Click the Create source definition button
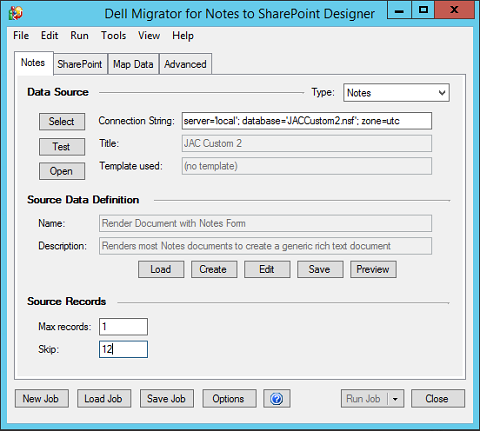Image resolution: width=480 pixels, height=431 pixels. pyautogui.click(x=214, y=269)
